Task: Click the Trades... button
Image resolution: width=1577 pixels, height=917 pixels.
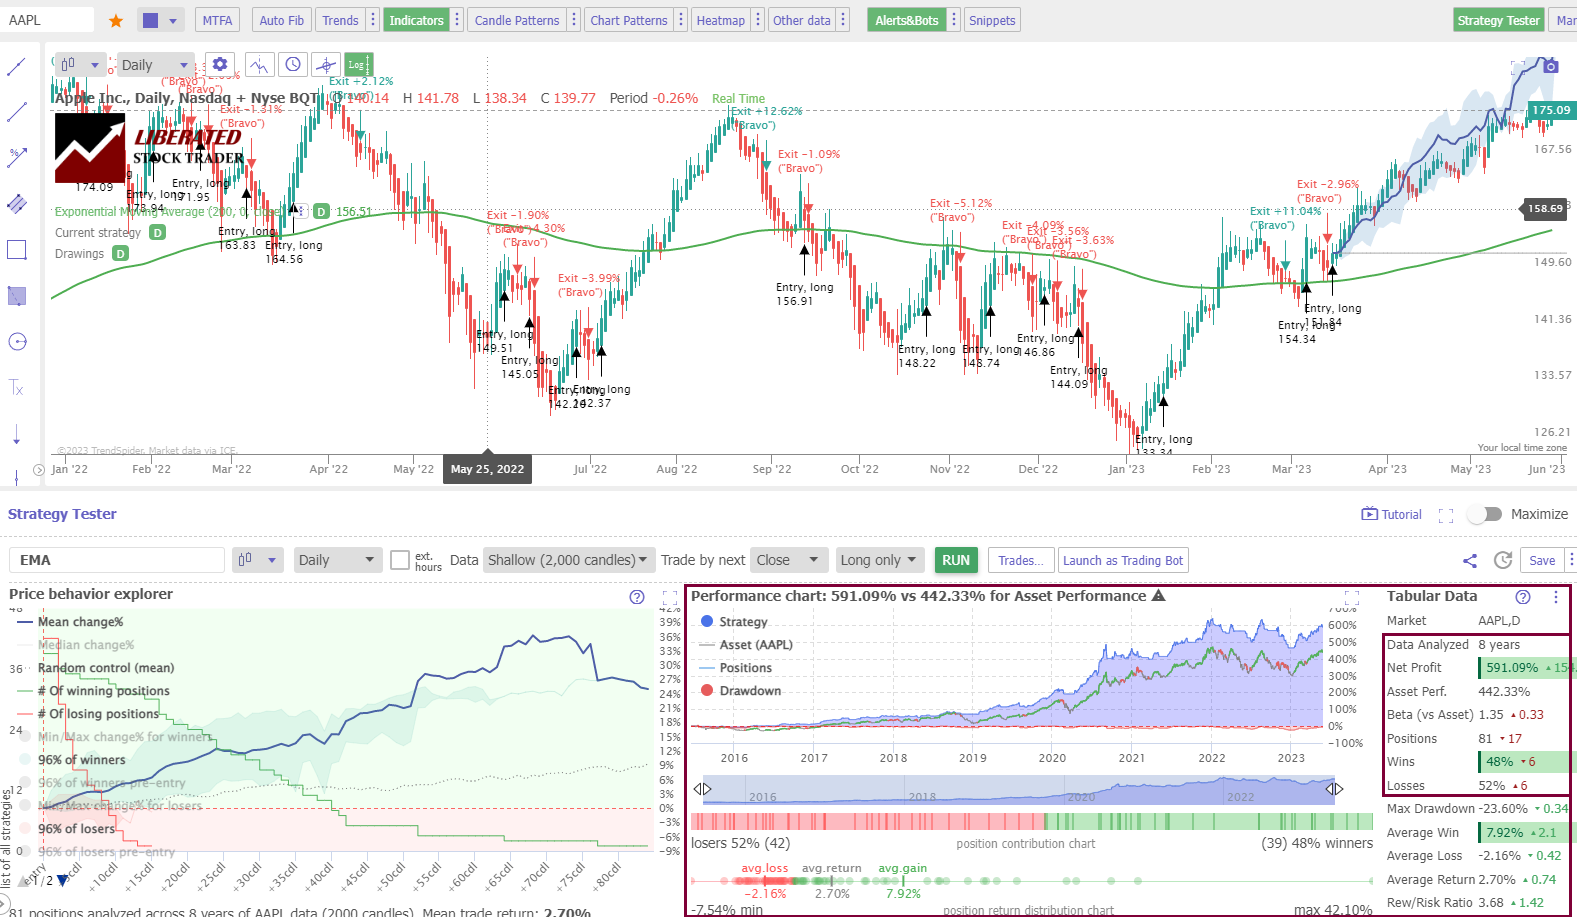Action: (x=1021, y=560)
